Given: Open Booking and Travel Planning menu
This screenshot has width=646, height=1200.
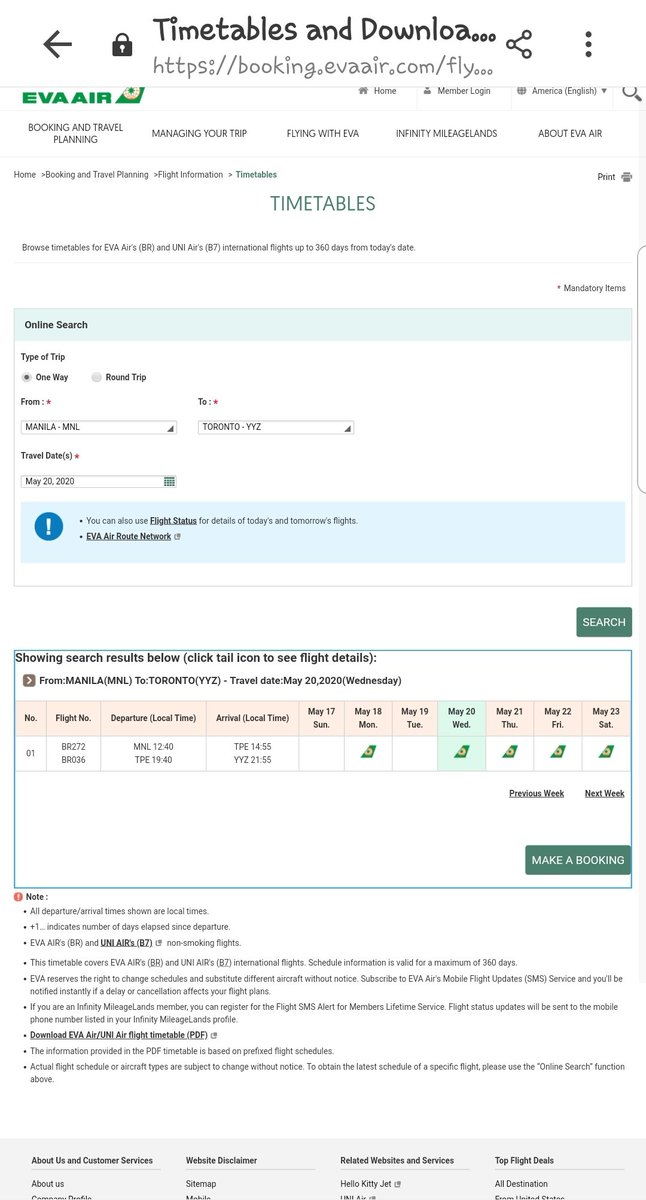Looking at the screenshot, I should click(76, 134).
